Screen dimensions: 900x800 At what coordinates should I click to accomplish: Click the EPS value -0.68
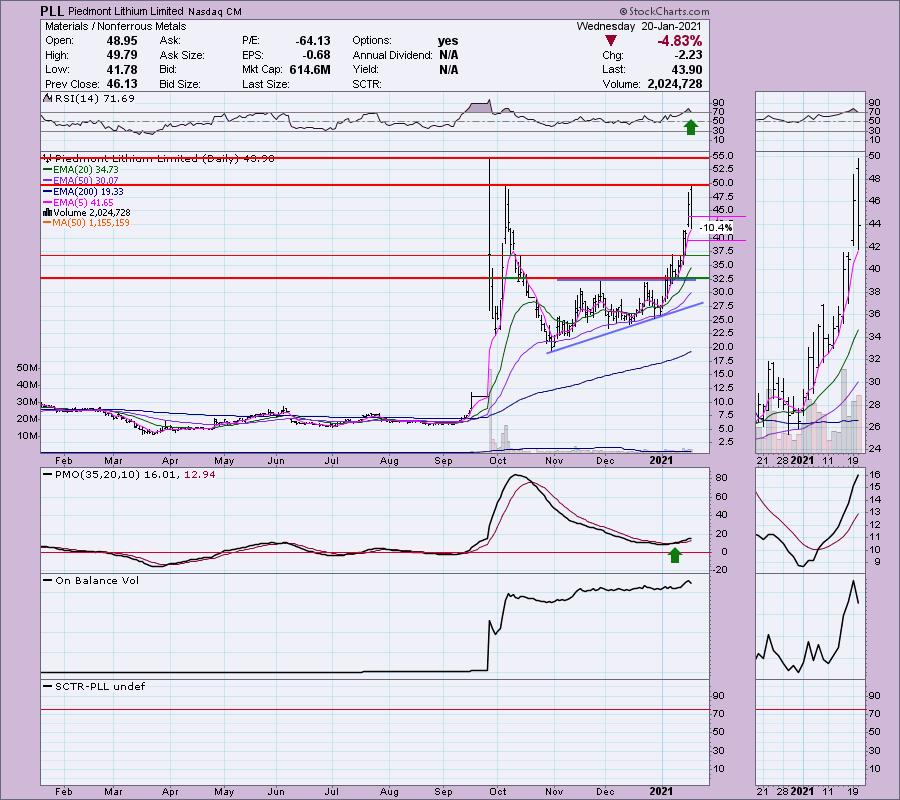click(x=316, y=55)
